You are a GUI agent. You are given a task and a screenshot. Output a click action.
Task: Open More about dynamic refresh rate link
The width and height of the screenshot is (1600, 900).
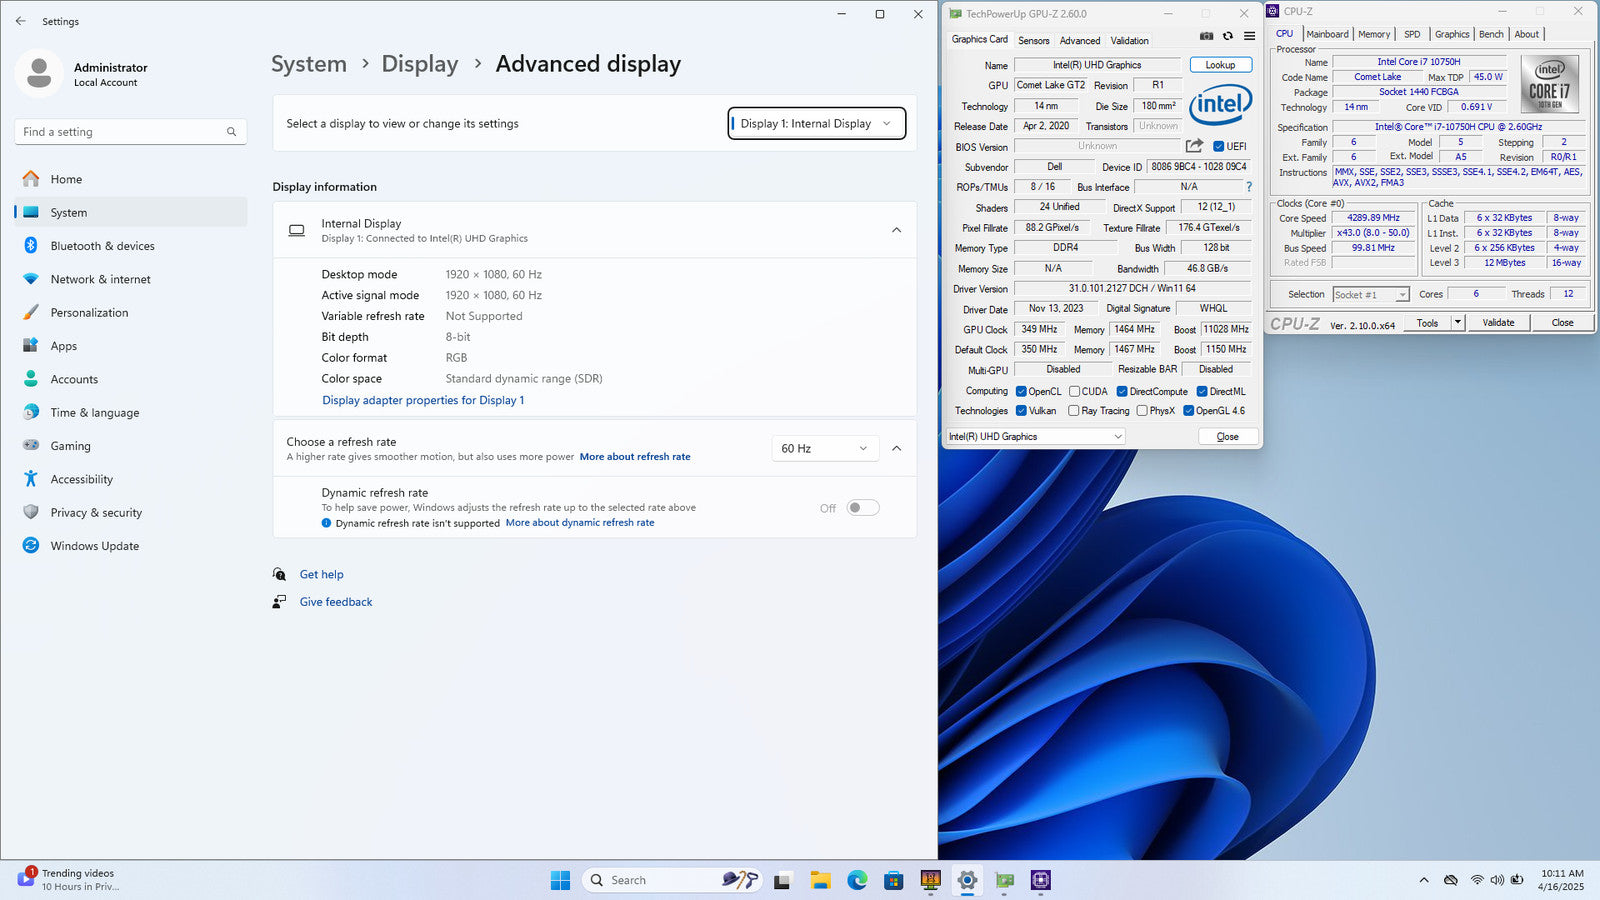580,523
